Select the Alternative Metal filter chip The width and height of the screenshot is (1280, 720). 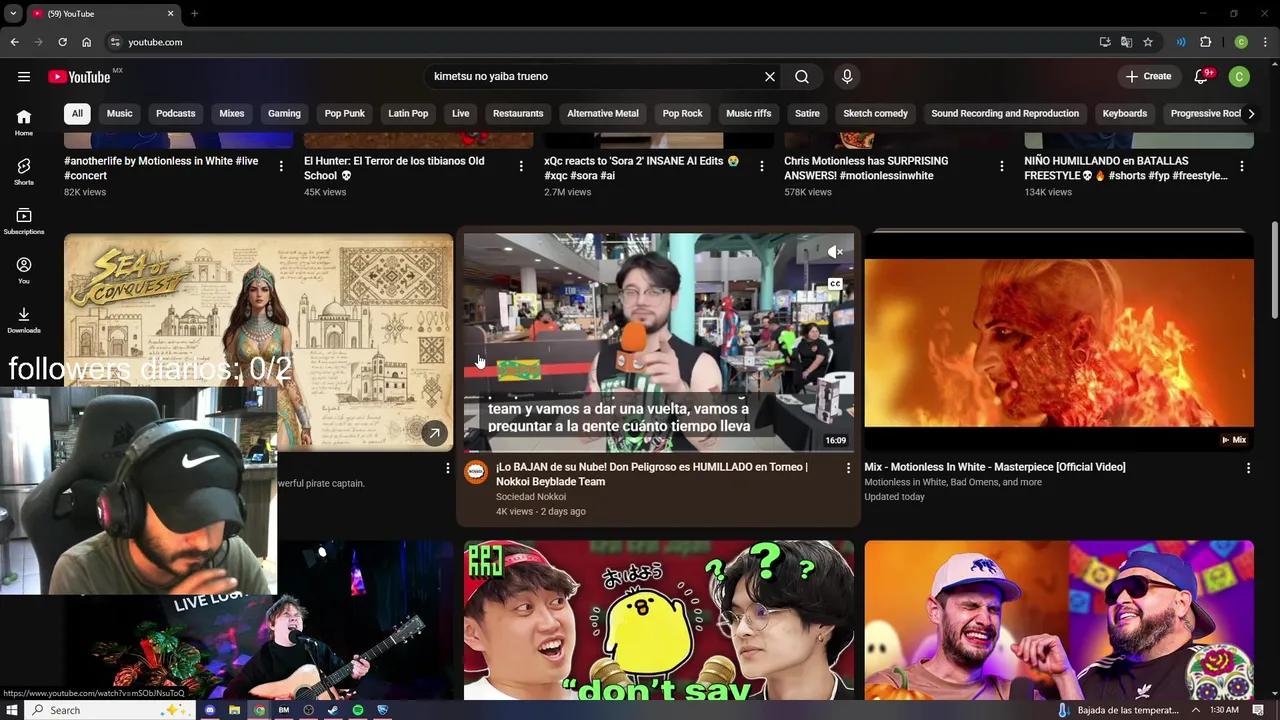(x=603, y=113)
